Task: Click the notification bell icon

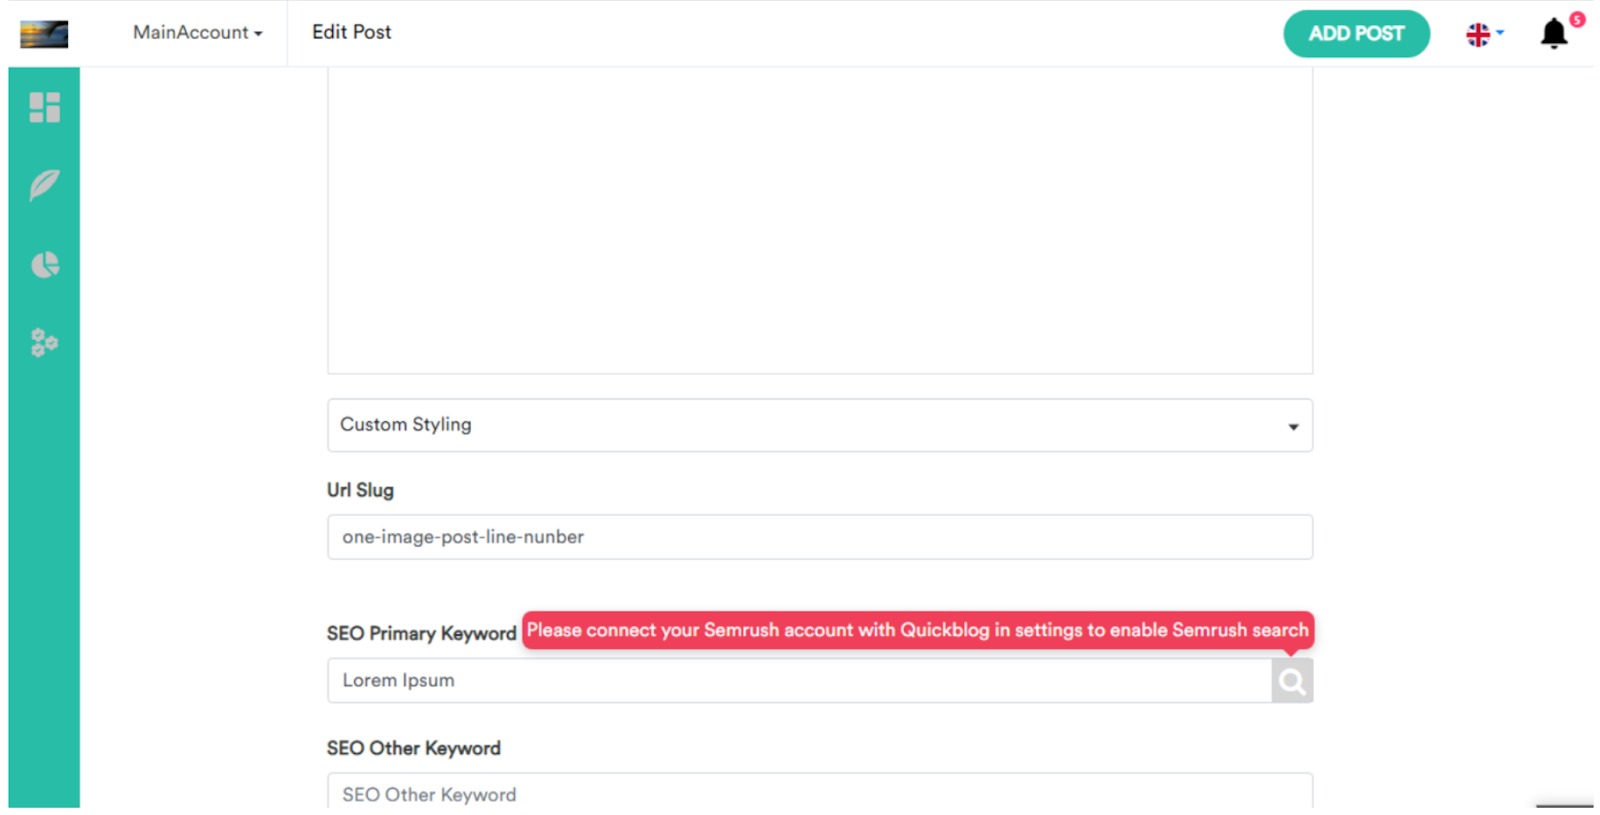Action: click(1553, 34)
